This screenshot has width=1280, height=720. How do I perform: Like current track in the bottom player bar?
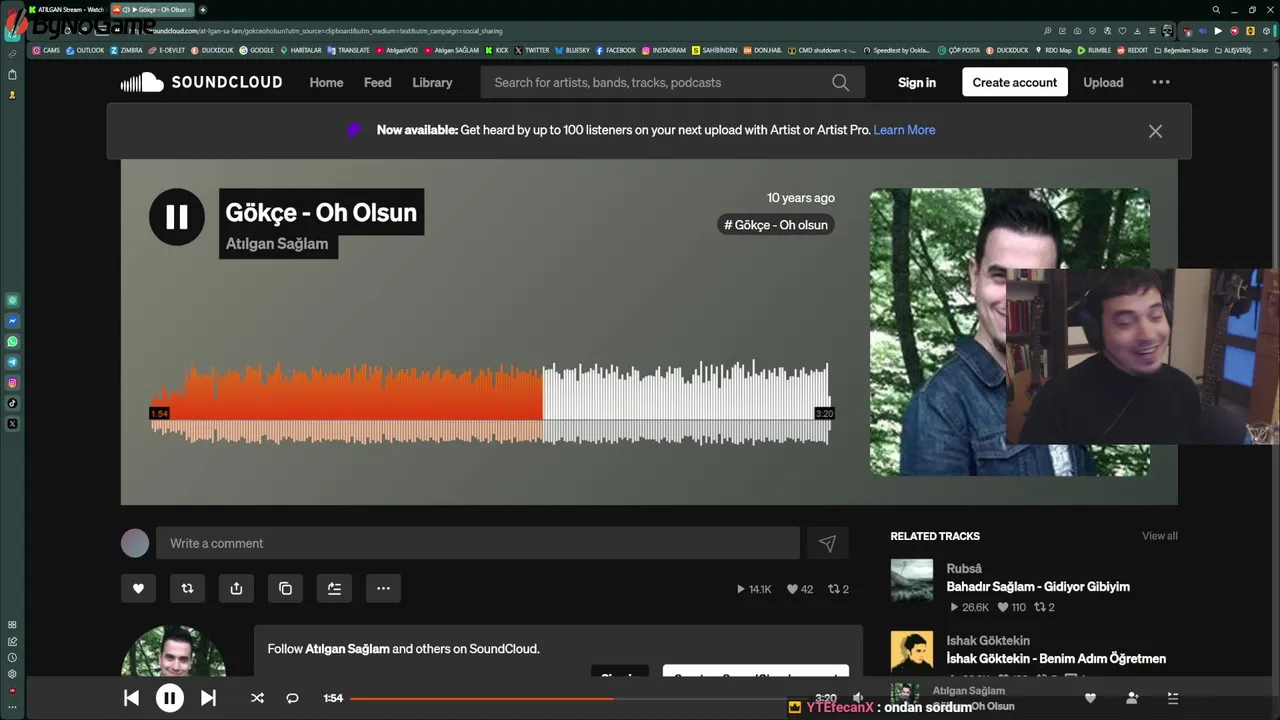[x=1091, y=698]
